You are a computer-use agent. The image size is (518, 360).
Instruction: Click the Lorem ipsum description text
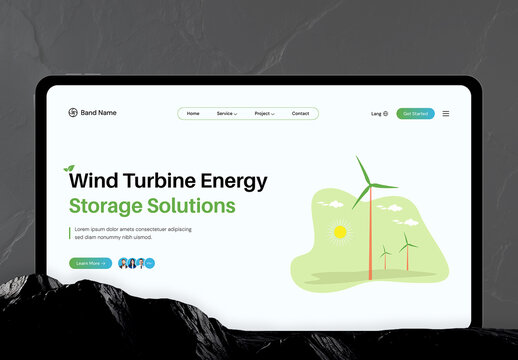click(133, 233)
